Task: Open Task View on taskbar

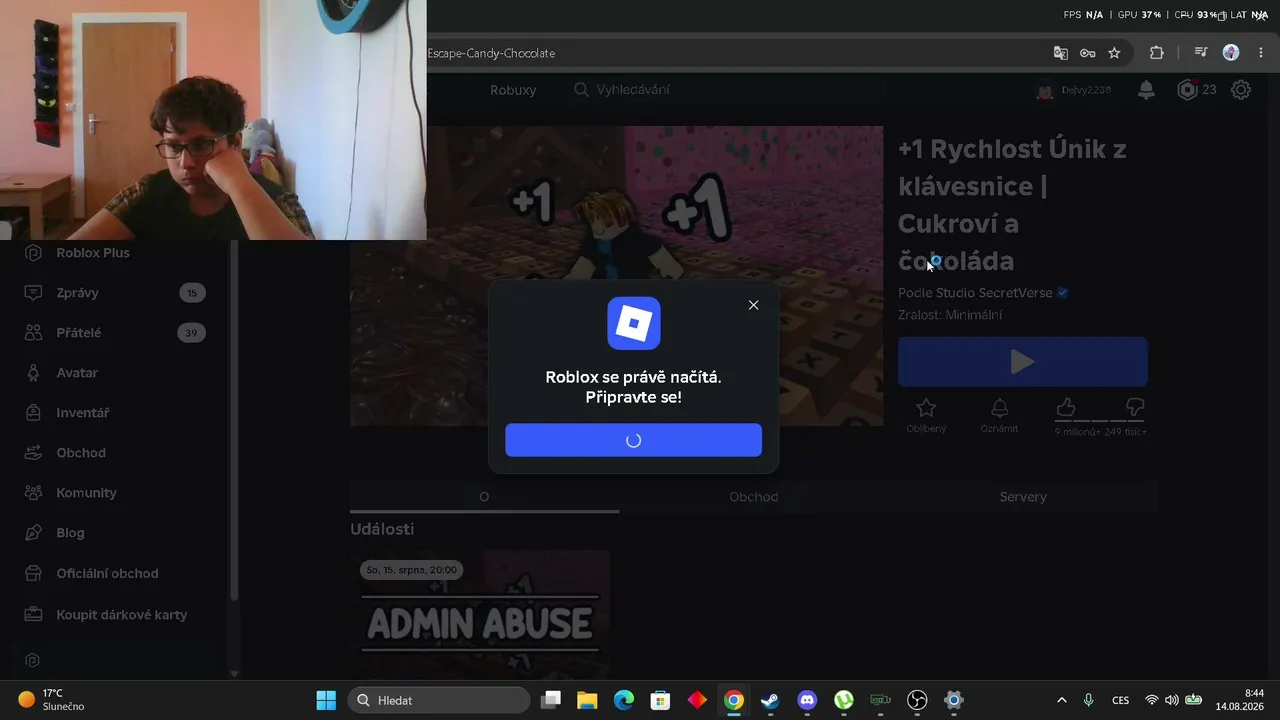Action: pos(551,700)
